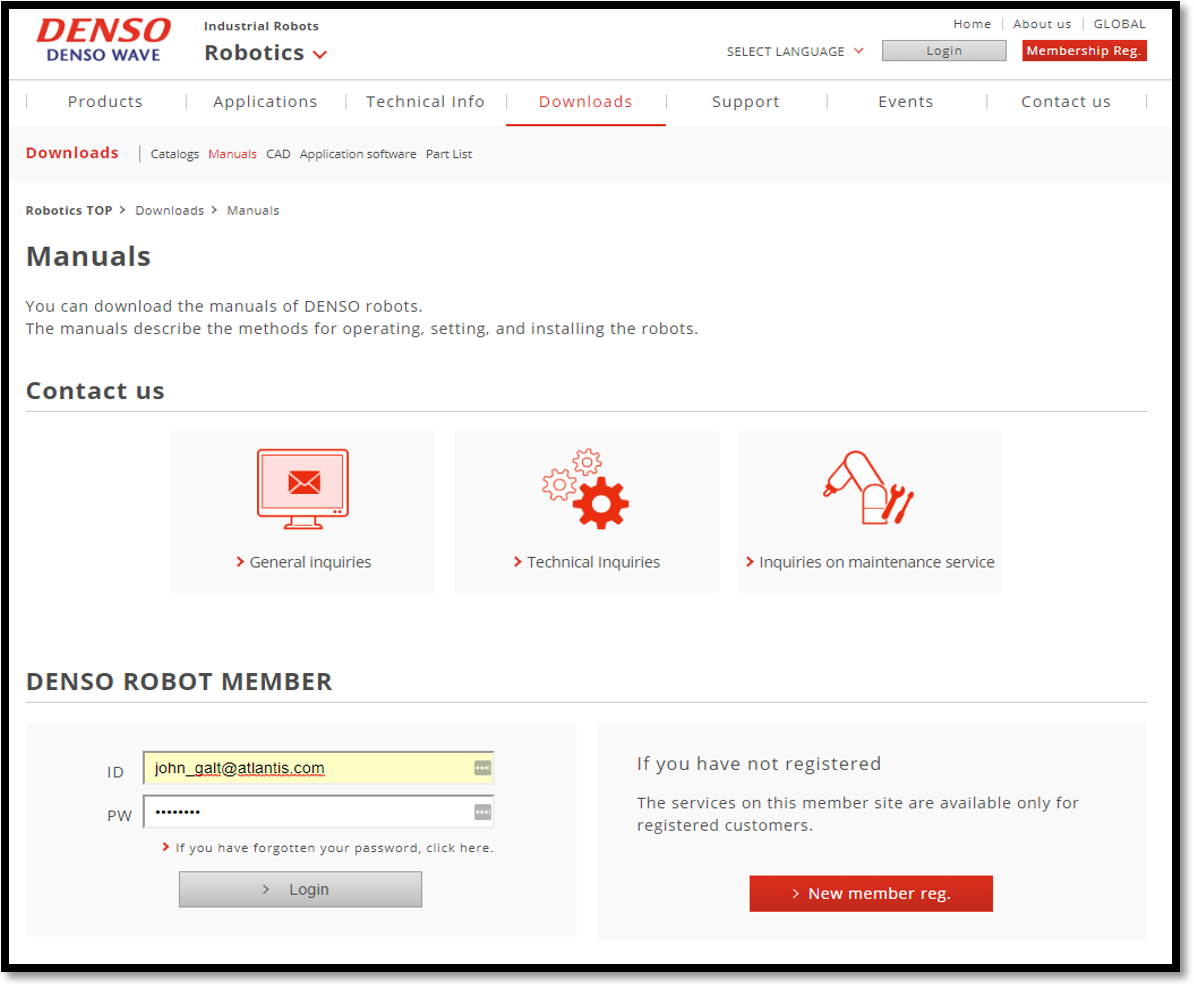
Task: Select the Technical Inquiries gears icon
Action: click(585, 488)
